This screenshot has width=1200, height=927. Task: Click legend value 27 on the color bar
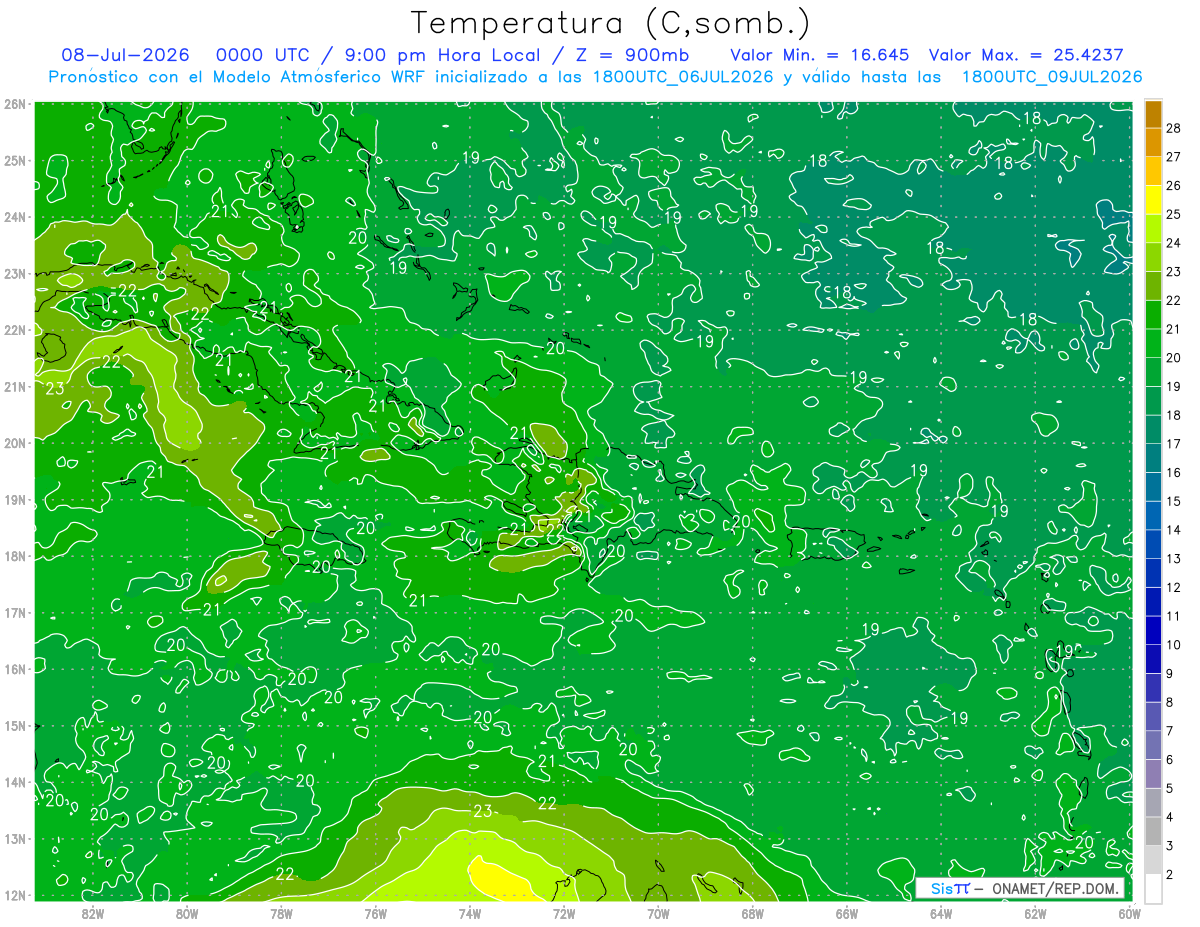coord(1174,157)
